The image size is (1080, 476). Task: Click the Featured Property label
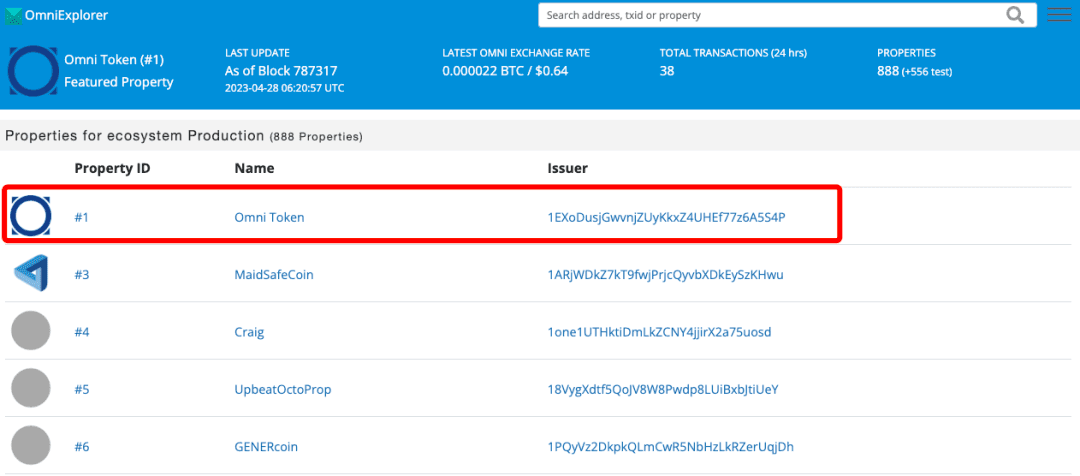(x=118, y=82)
